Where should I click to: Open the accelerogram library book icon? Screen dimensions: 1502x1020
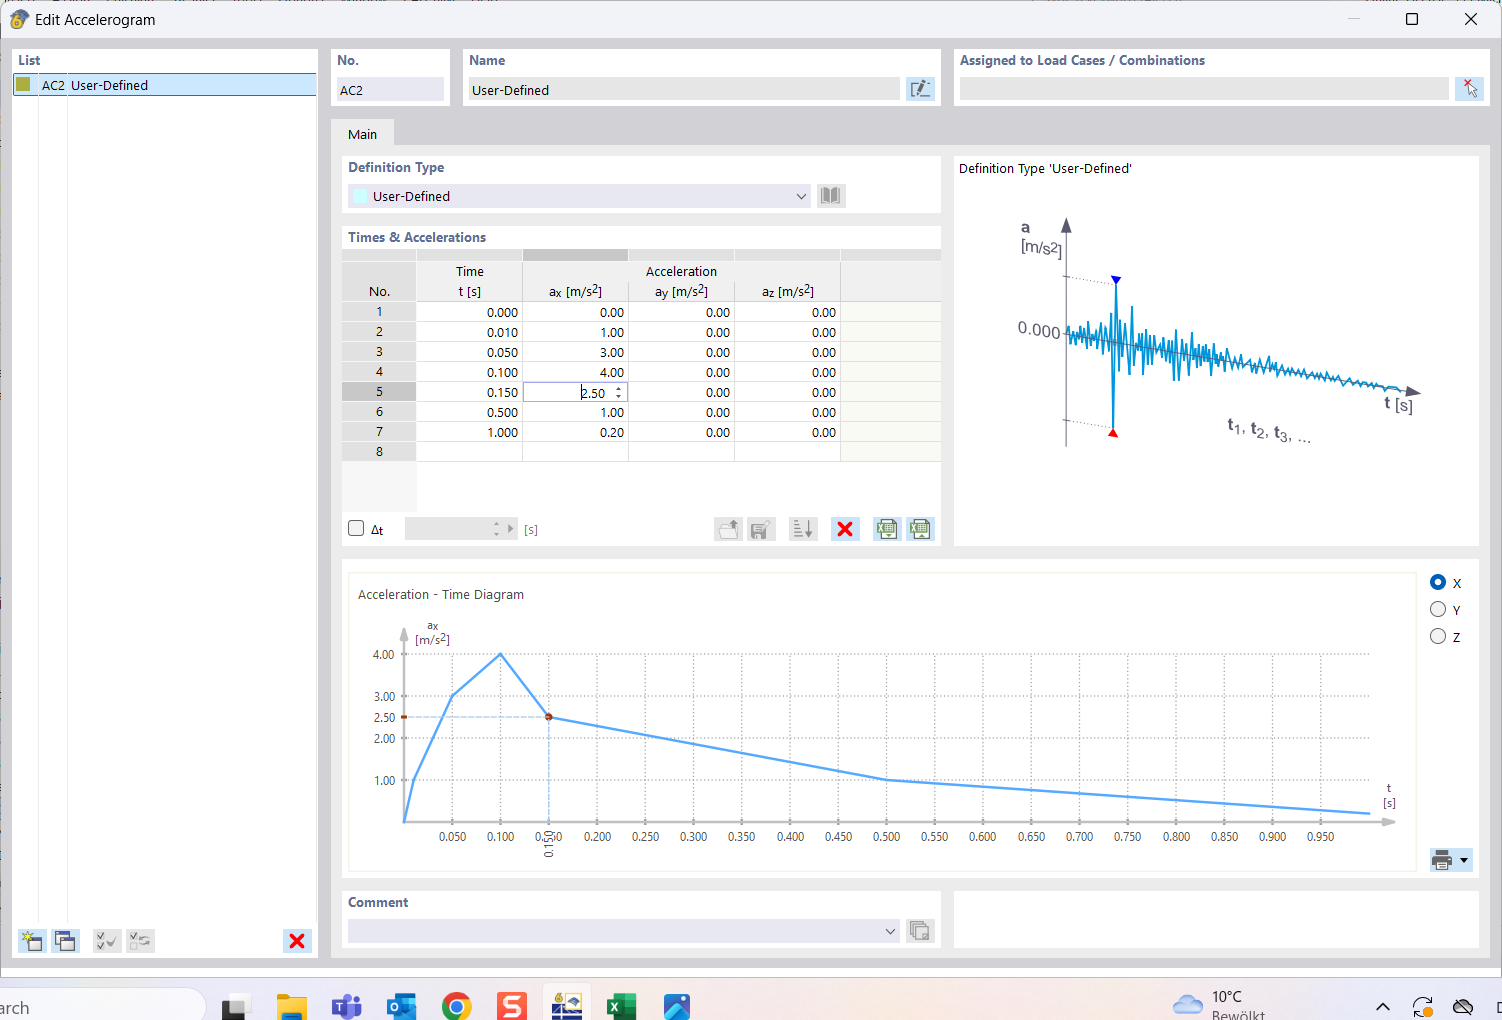(830, 195)
